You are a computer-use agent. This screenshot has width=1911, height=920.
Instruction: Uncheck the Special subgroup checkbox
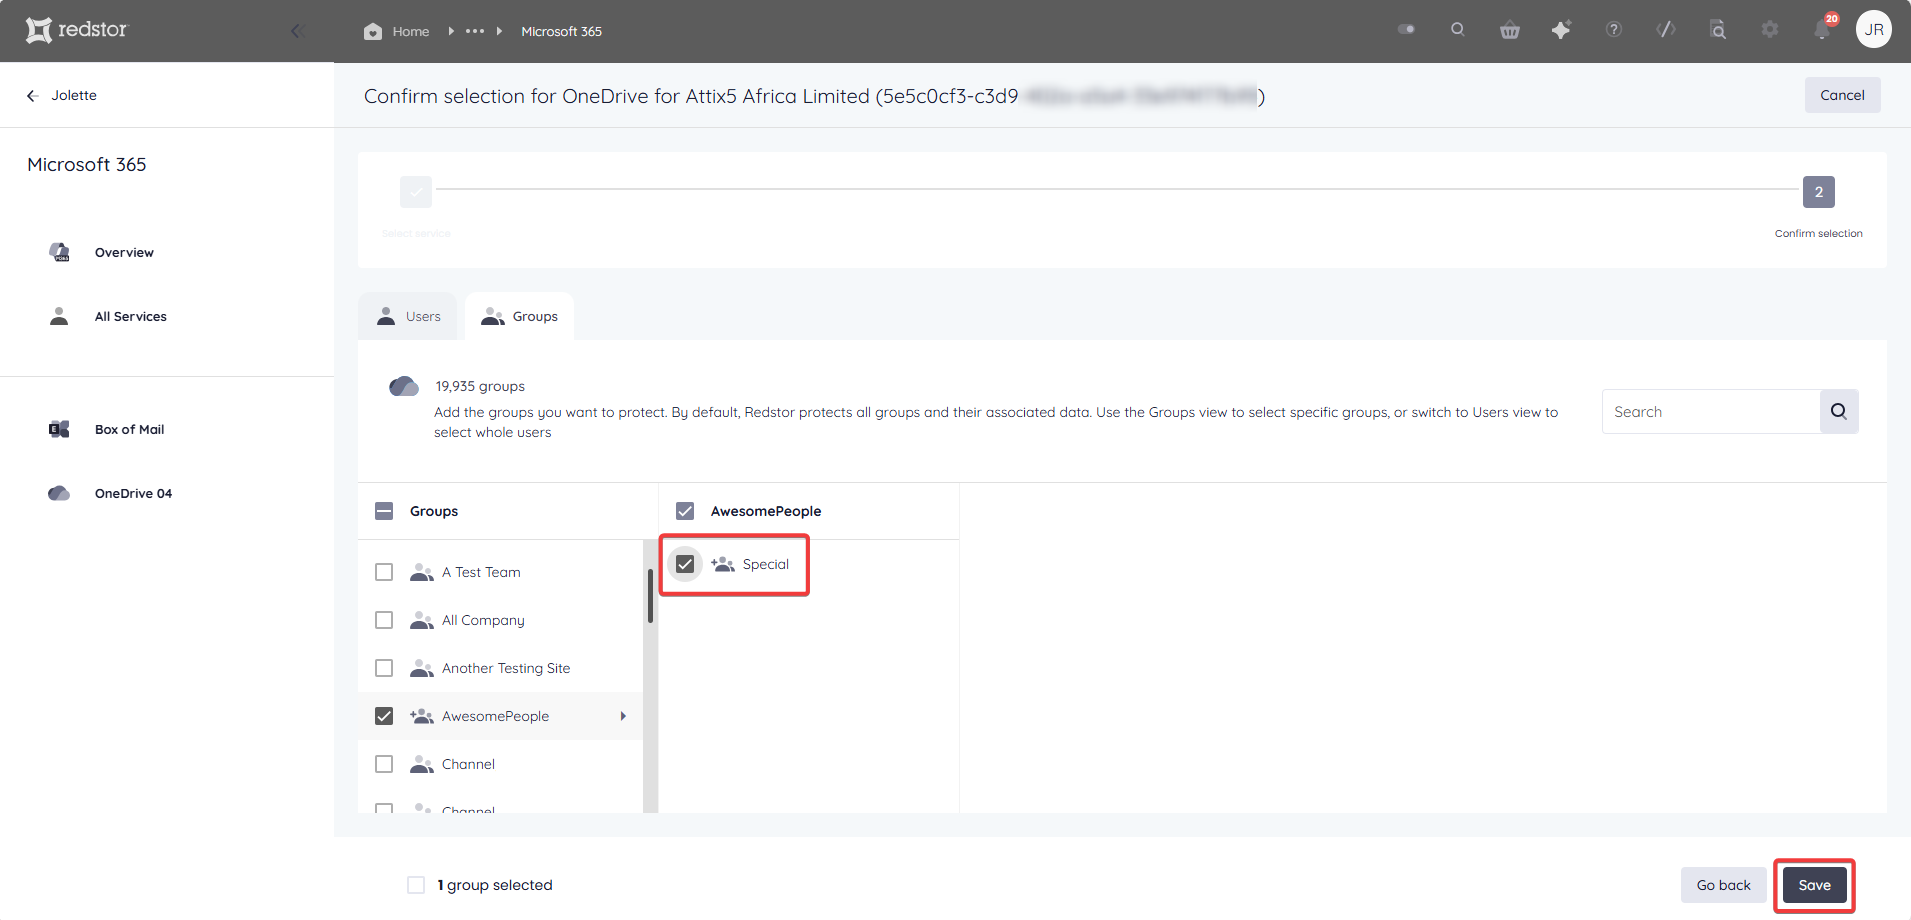point(685,564)
